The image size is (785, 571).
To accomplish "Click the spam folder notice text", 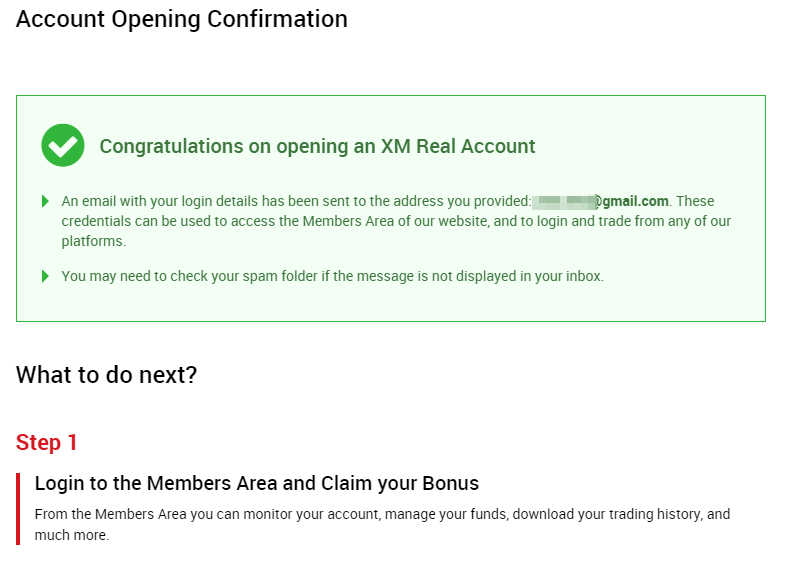I will (332, 276).
